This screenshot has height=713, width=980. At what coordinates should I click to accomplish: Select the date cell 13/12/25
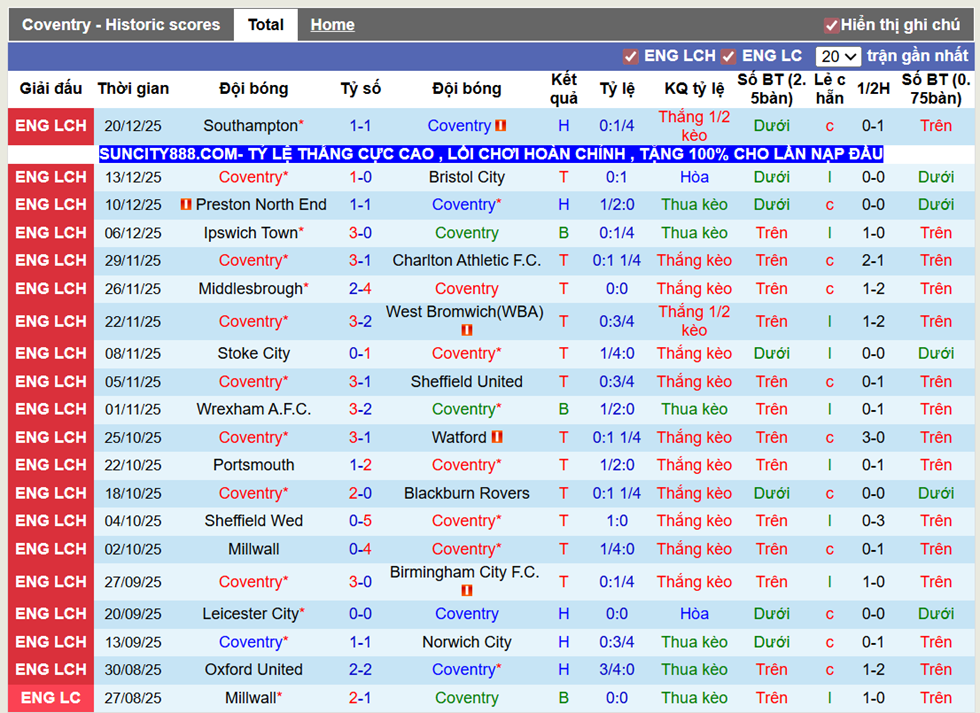point(133,177)
